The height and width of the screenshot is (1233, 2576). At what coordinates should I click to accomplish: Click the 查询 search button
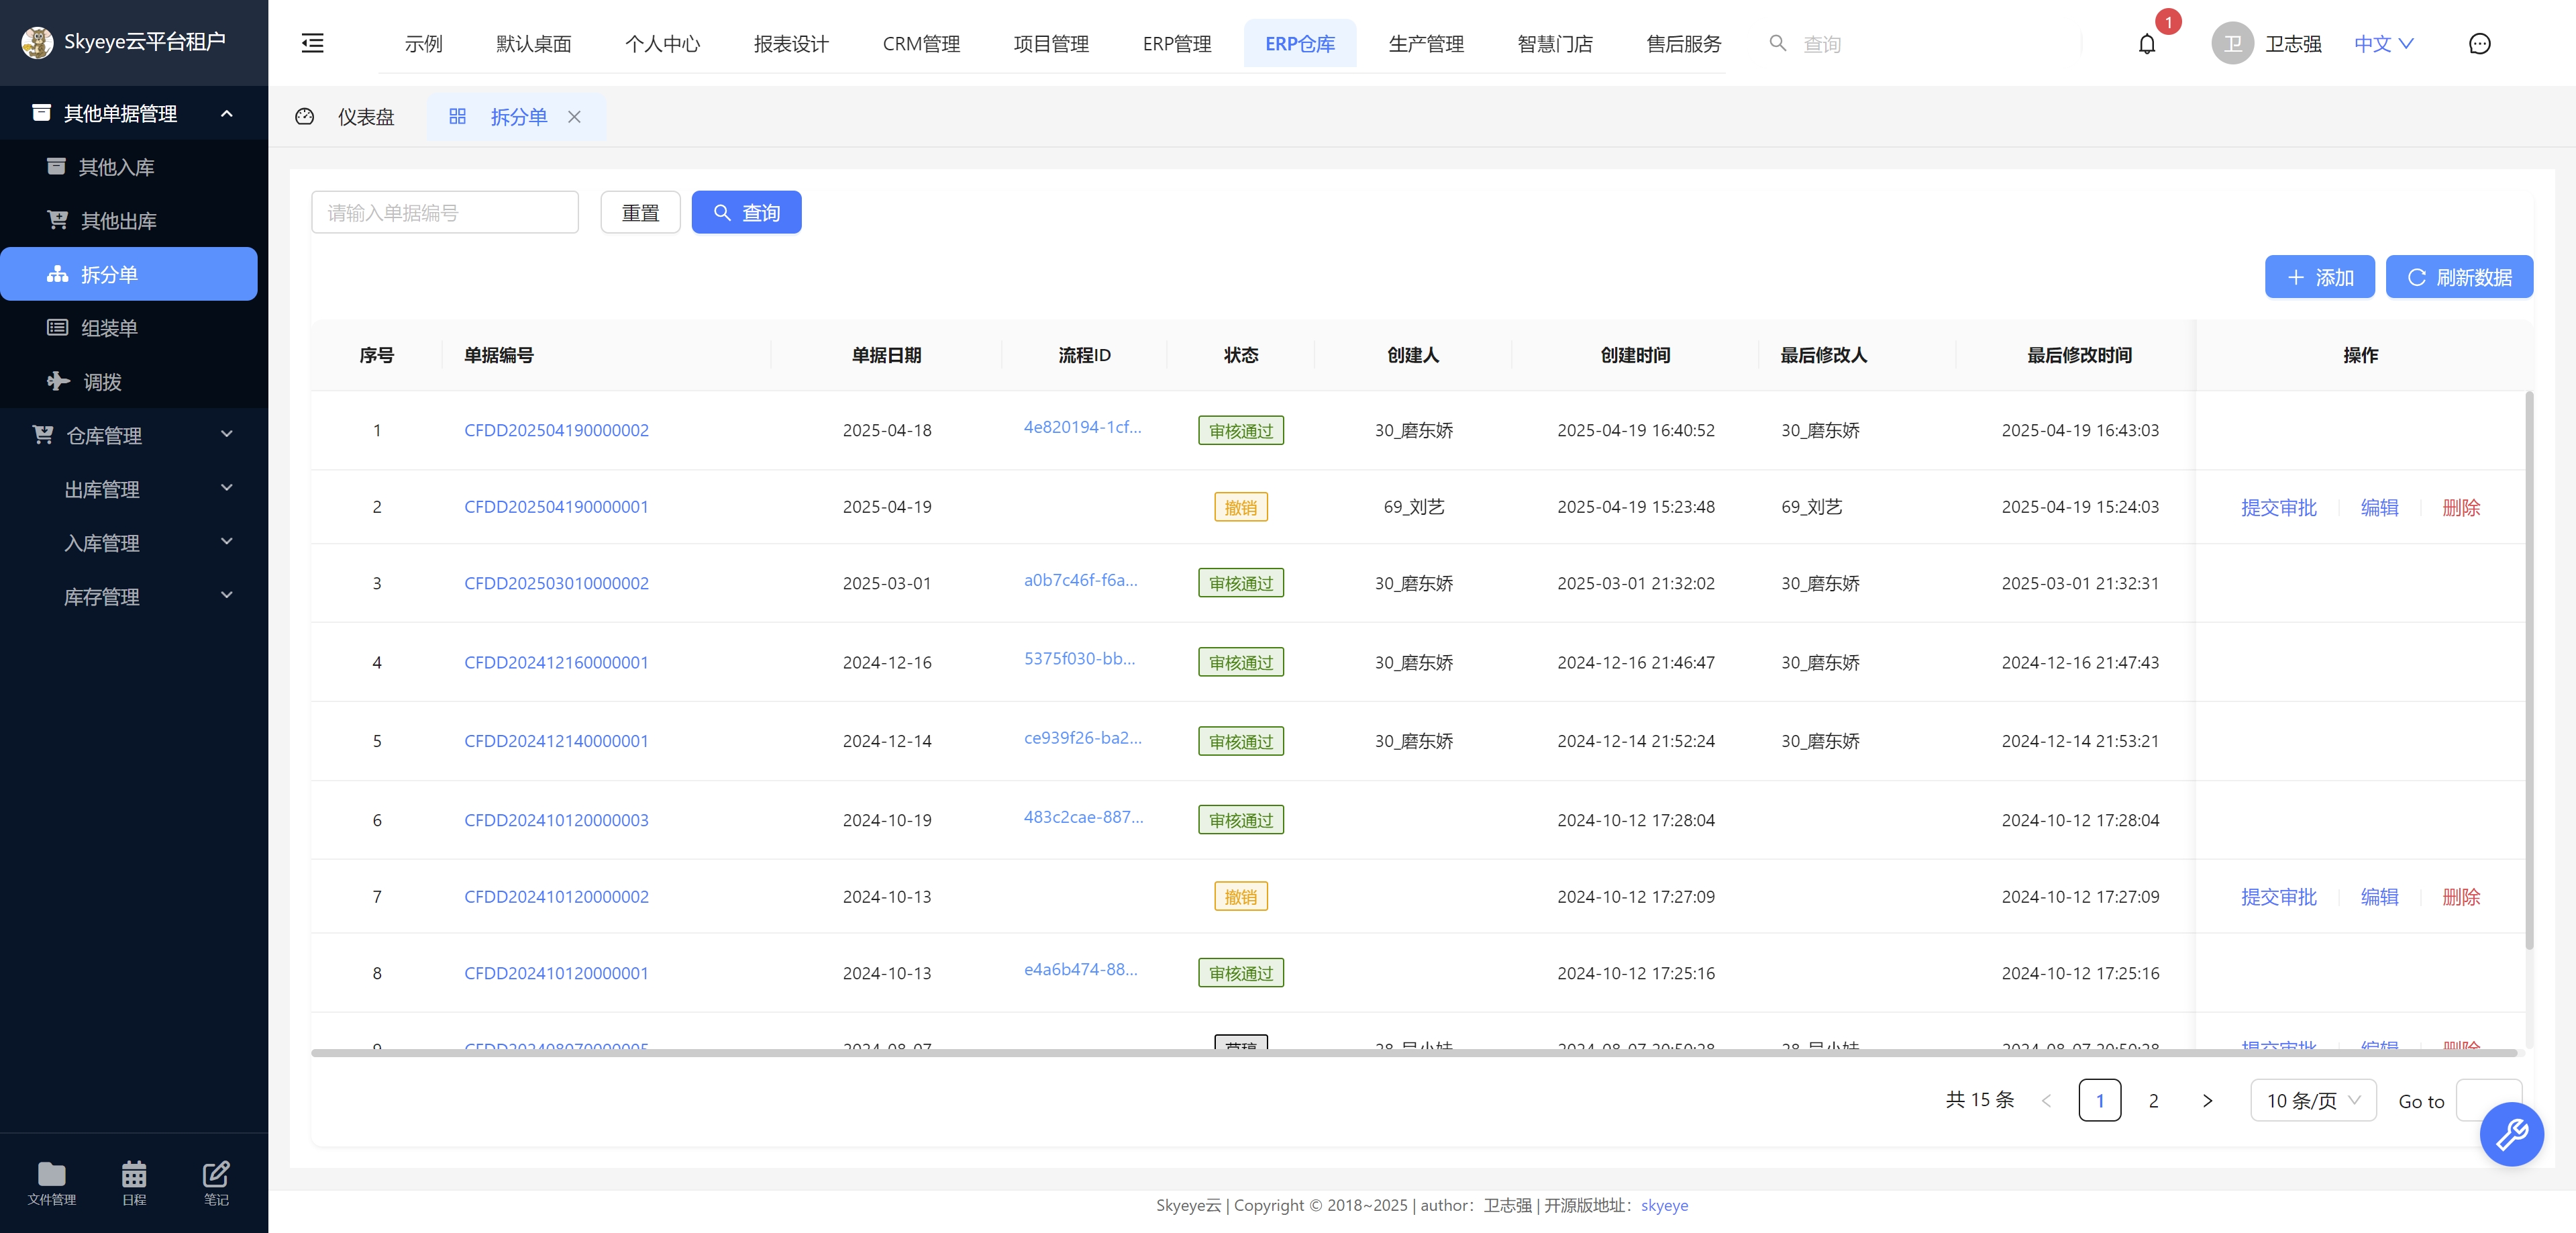pyautogui.click(x=746, y=212)
